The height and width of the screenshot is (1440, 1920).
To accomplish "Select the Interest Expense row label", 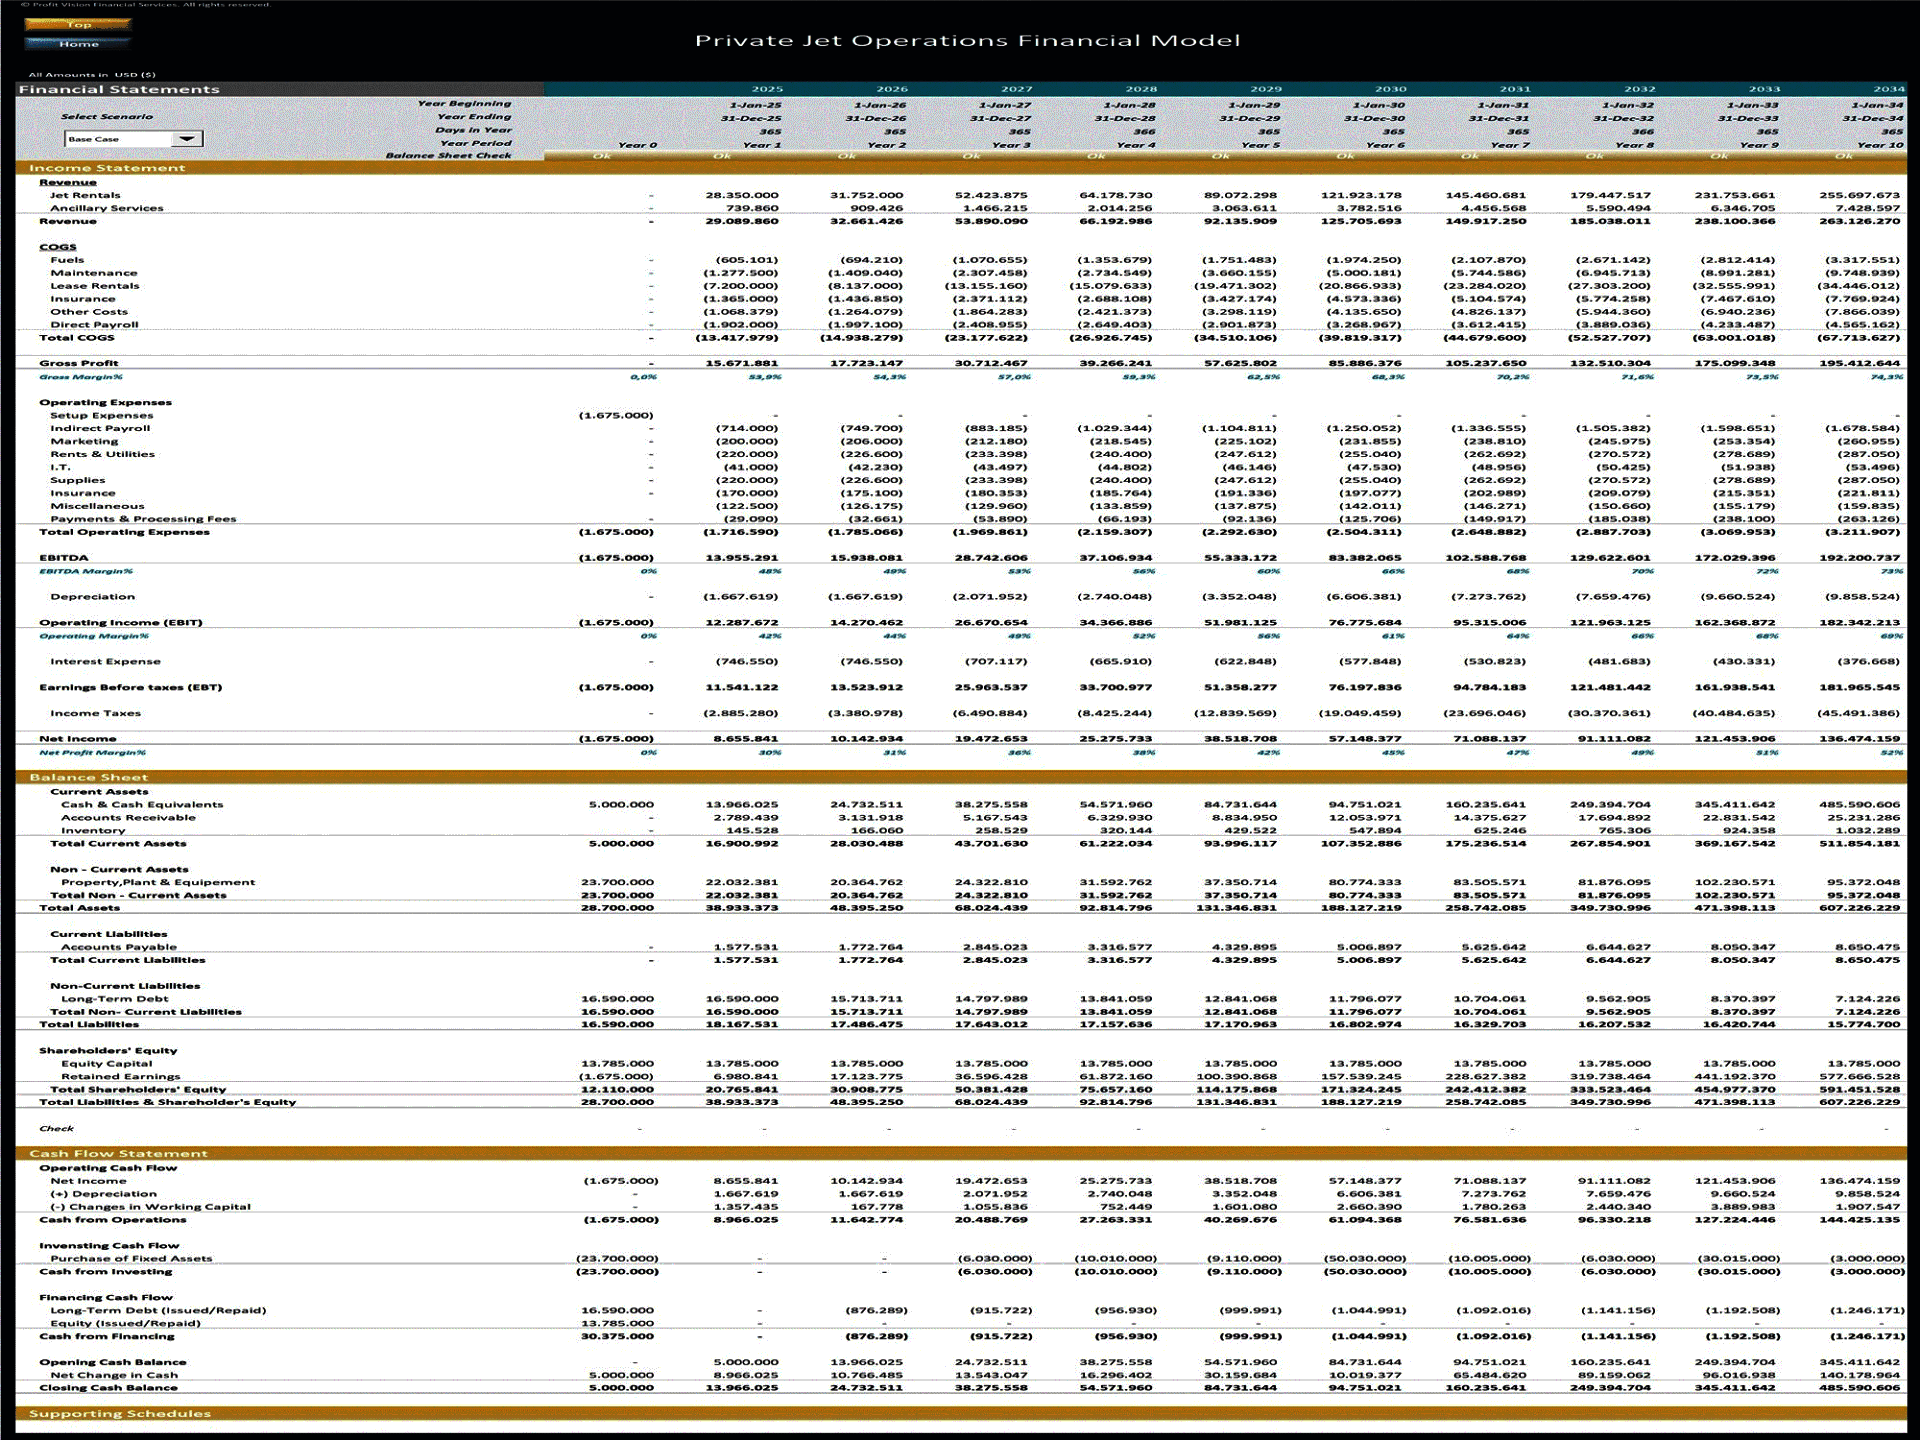I will 105,661.
